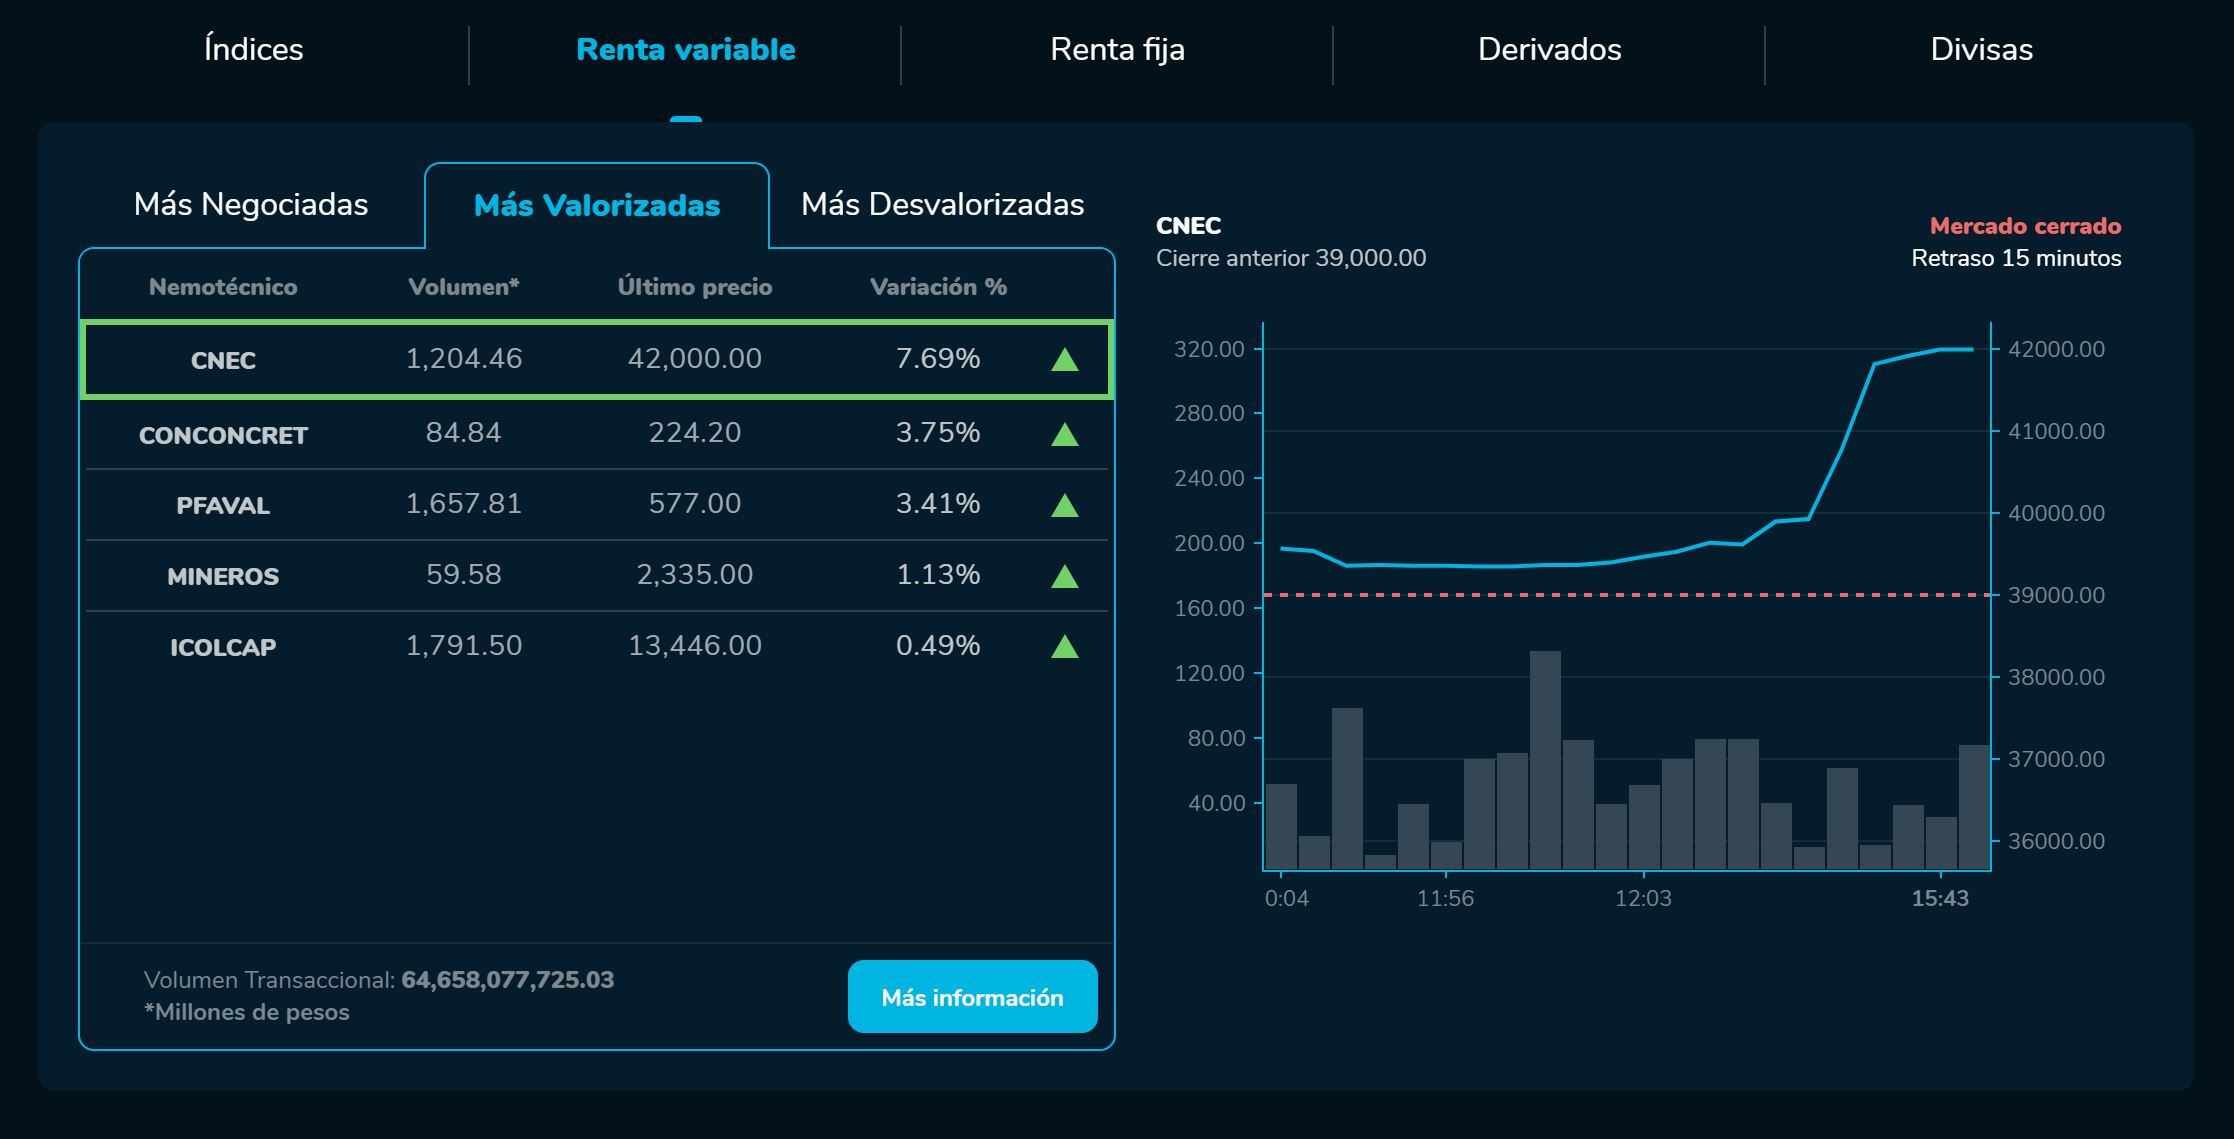Click the green up arrow beside MINEROS

pos(1063,574)
